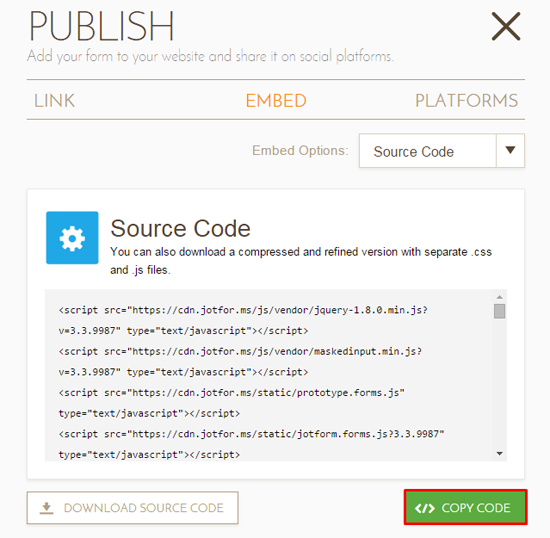Viewport: 550px width, 538px height.
Task: Click the Source Code heading text
Action: pyautogui.click(x=180, y=229)
